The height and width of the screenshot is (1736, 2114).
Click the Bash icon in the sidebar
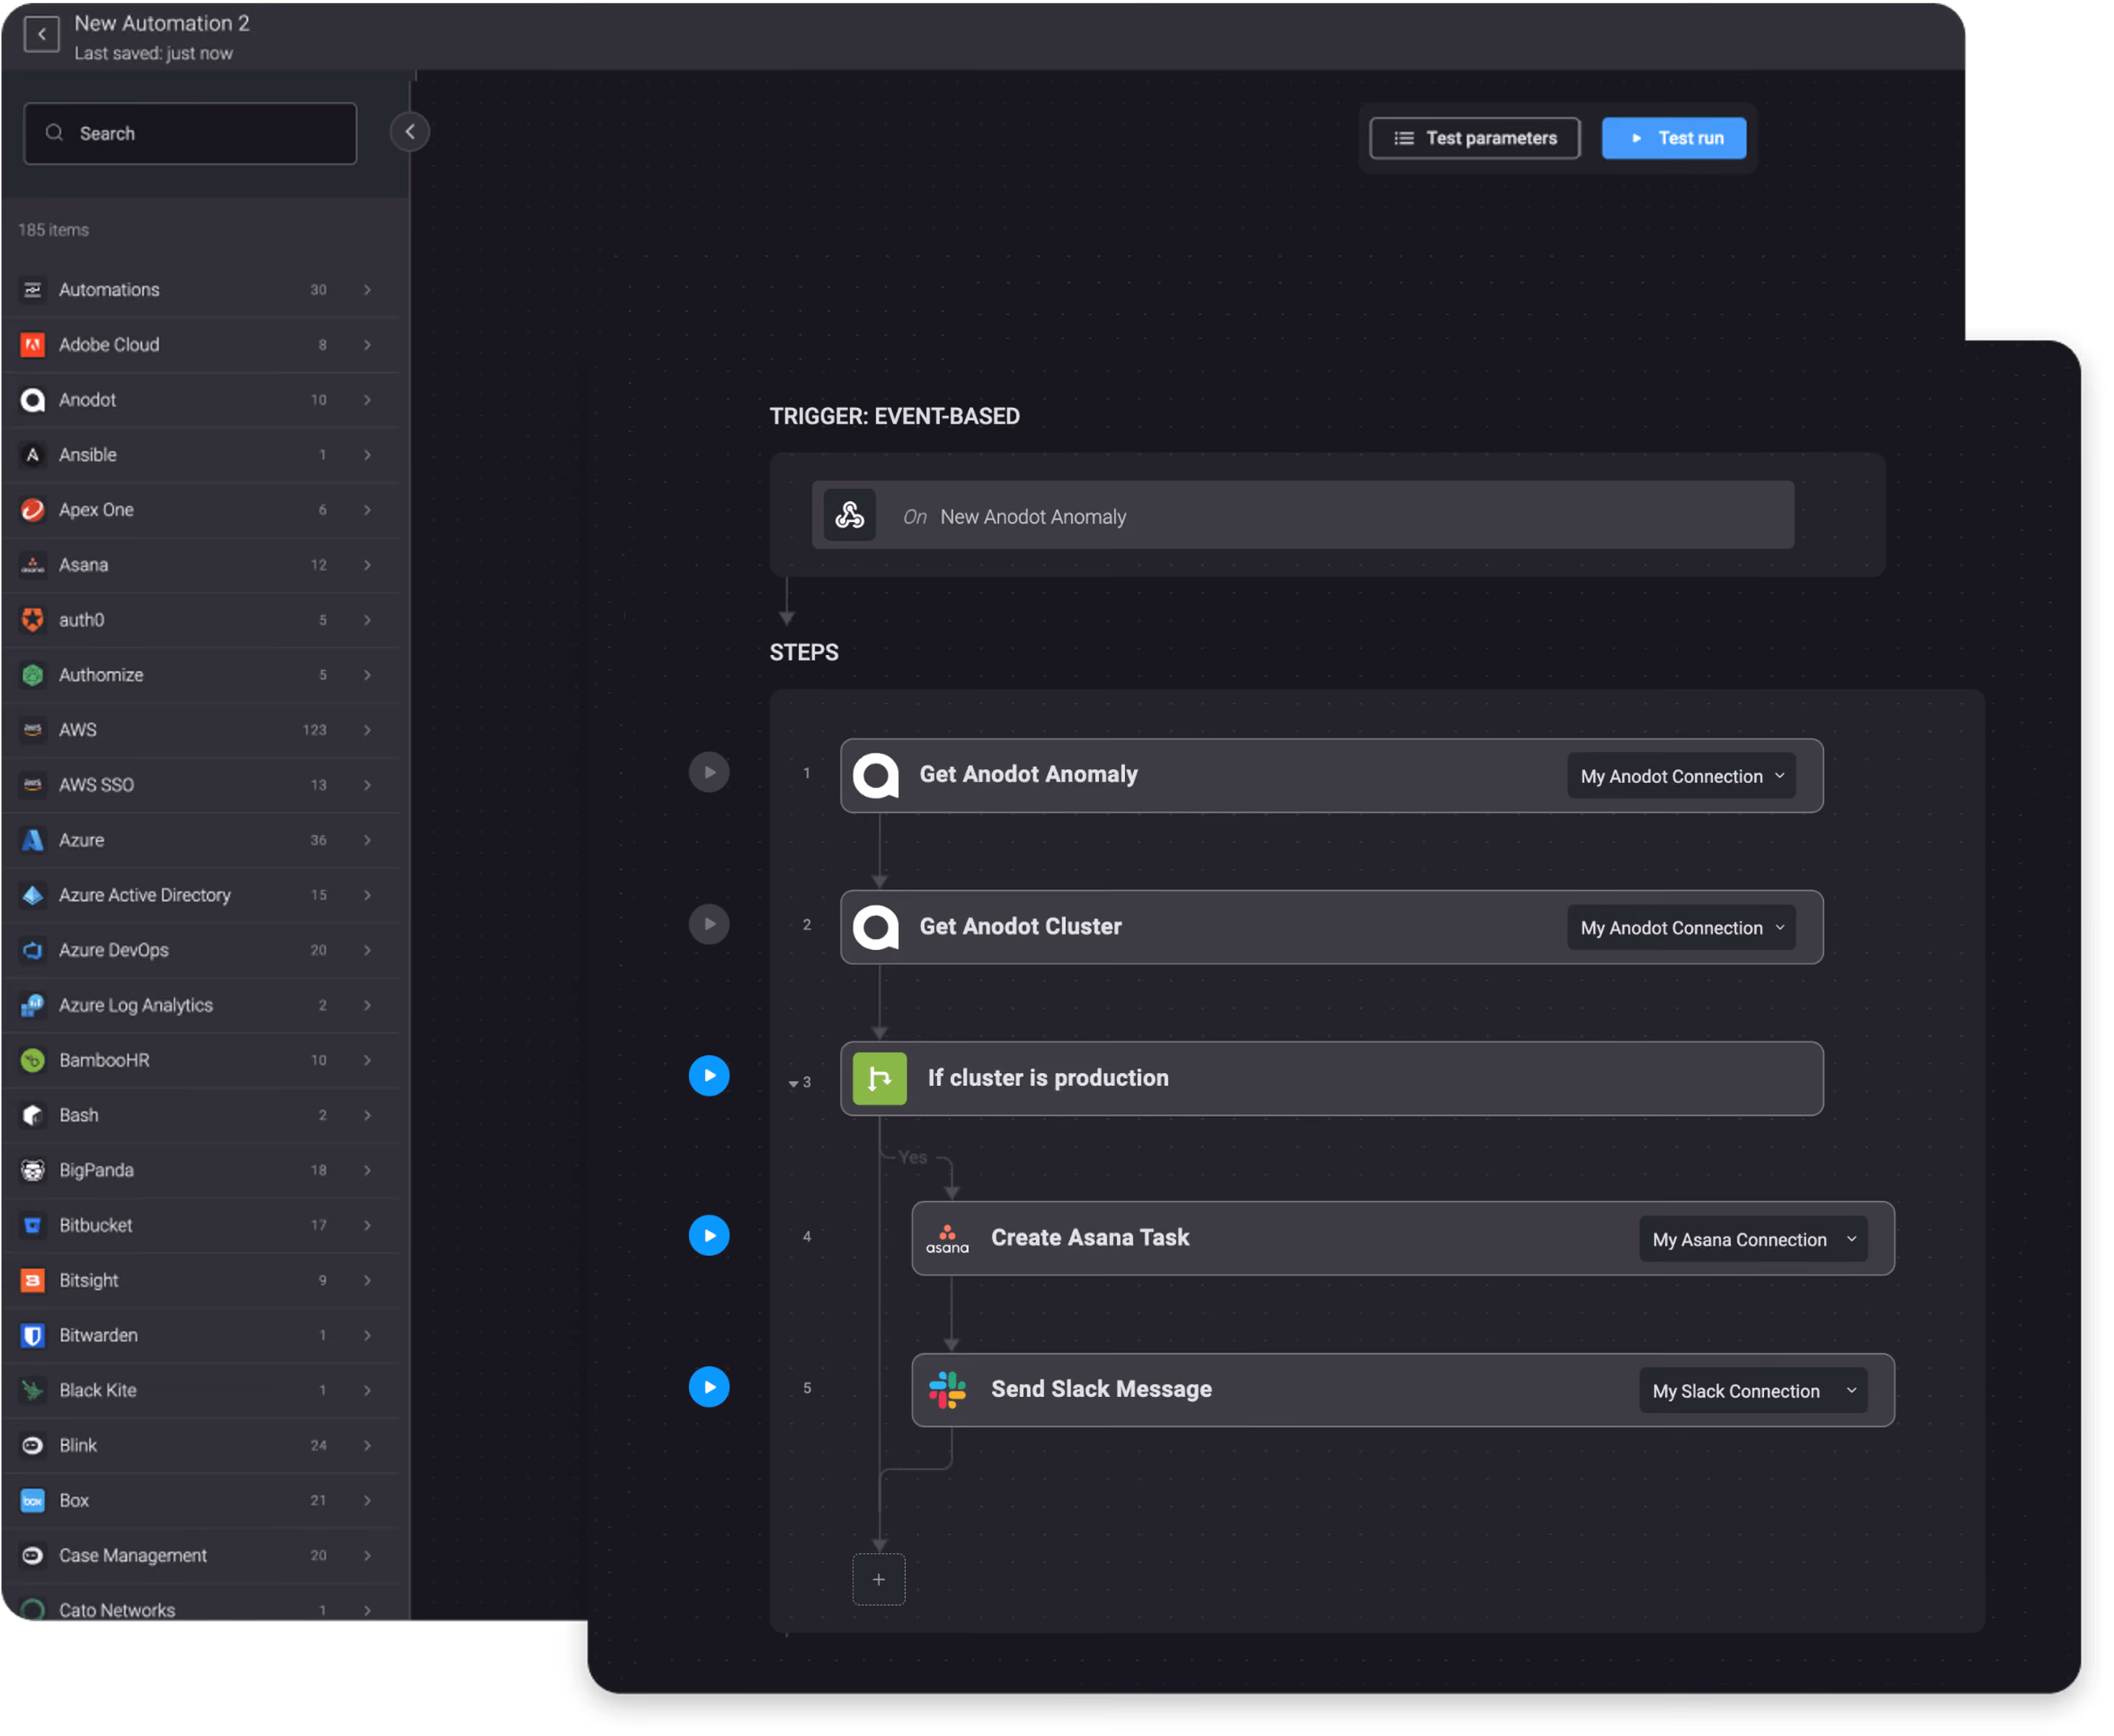pos(33,1115)
